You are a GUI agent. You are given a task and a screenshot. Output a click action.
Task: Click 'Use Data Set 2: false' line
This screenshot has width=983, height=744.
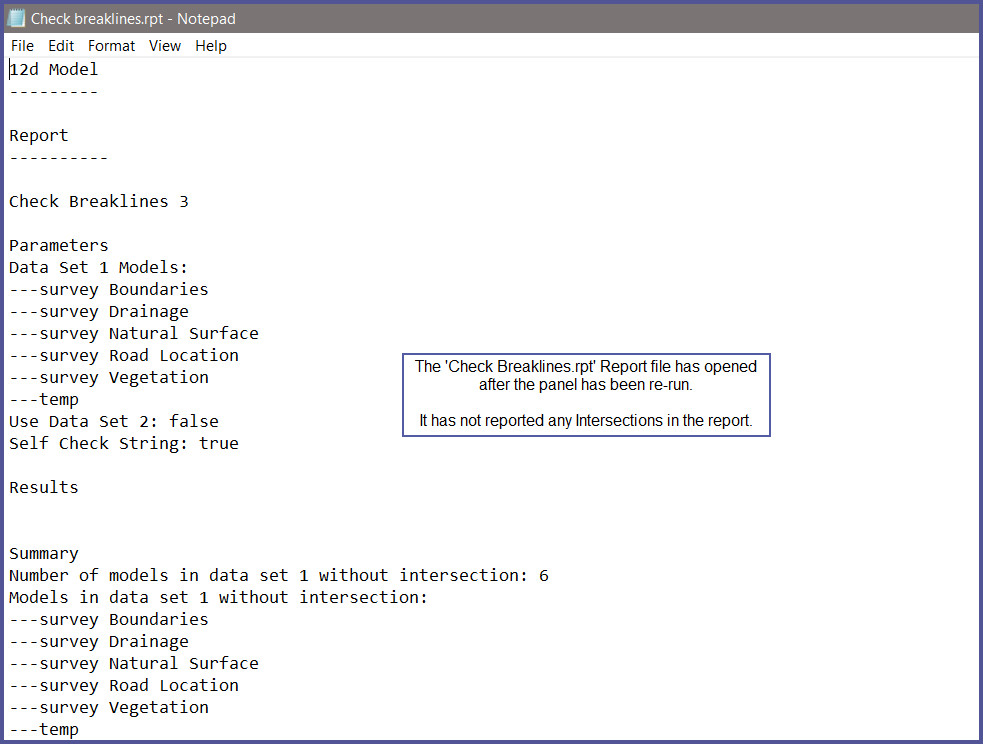click(114, 421)
